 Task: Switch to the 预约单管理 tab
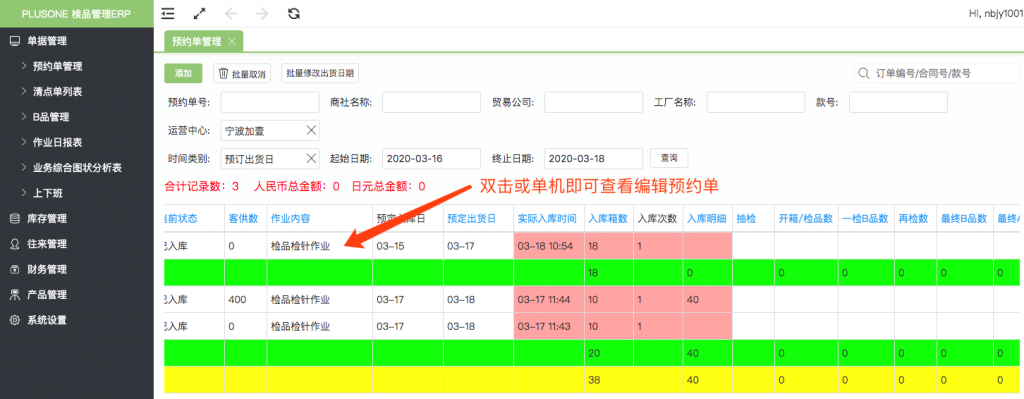pyautogui.click(x=203, y=41)
